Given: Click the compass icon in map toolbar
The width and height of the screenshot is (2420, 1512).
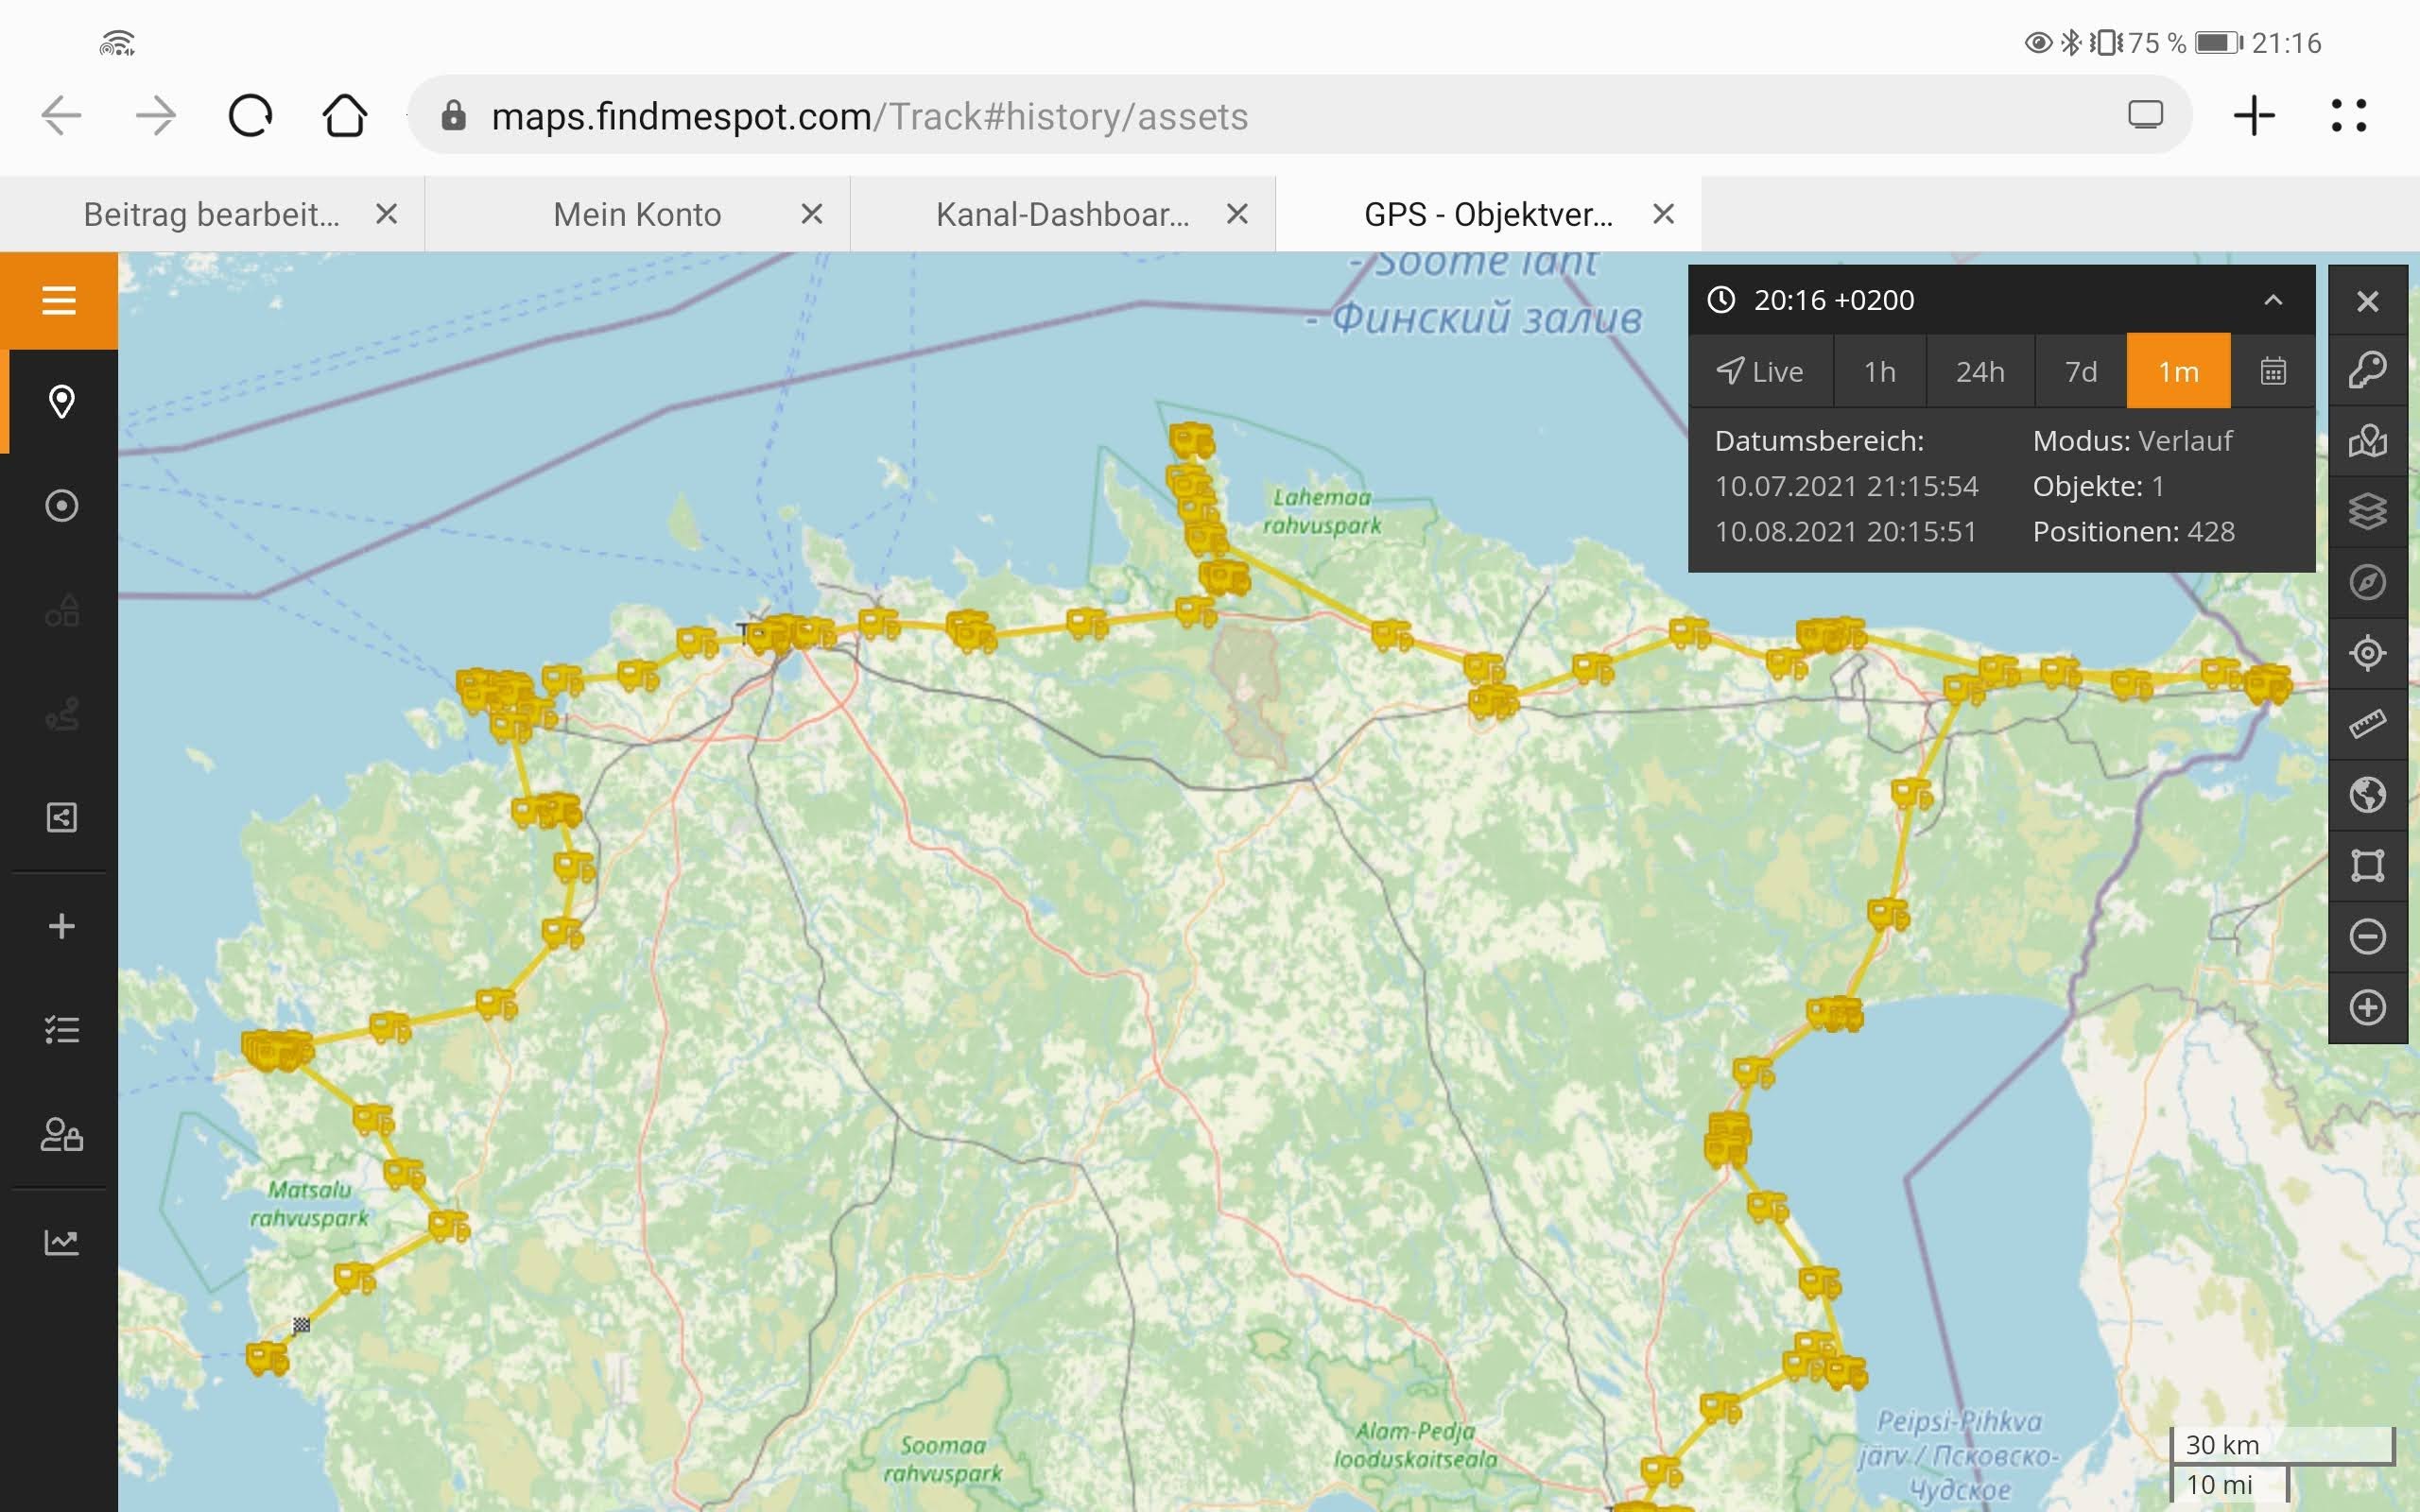Looking at the screenshot, I should pos(2367,582).
